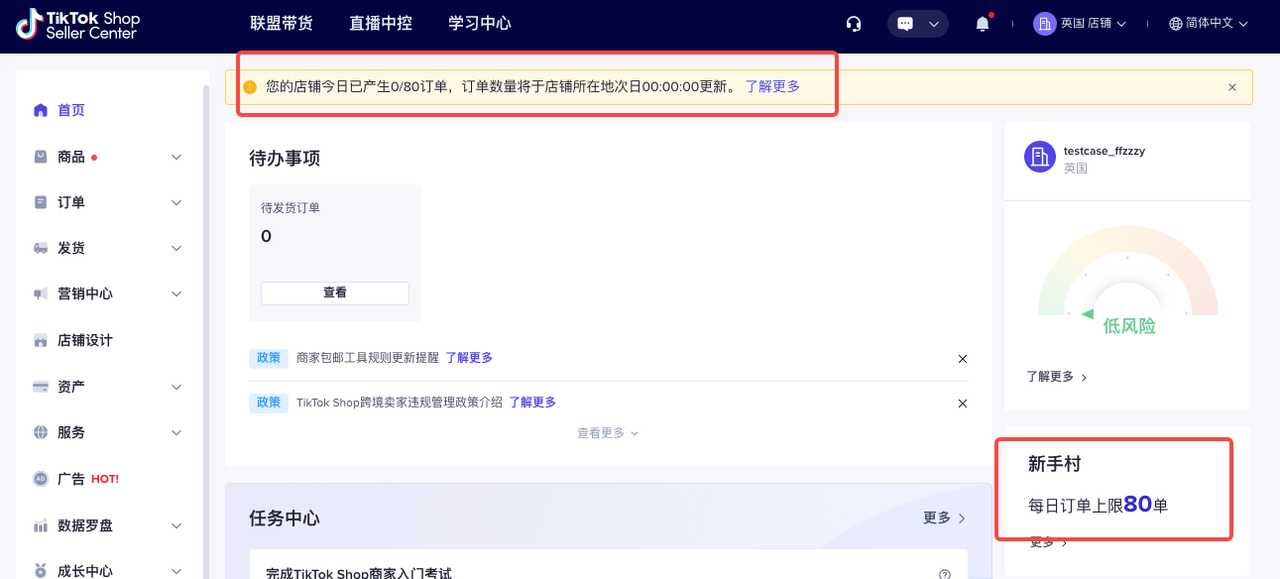
Task: Click the 广告 AD icon
Action: pyautogui.click(x=41, y=479)
